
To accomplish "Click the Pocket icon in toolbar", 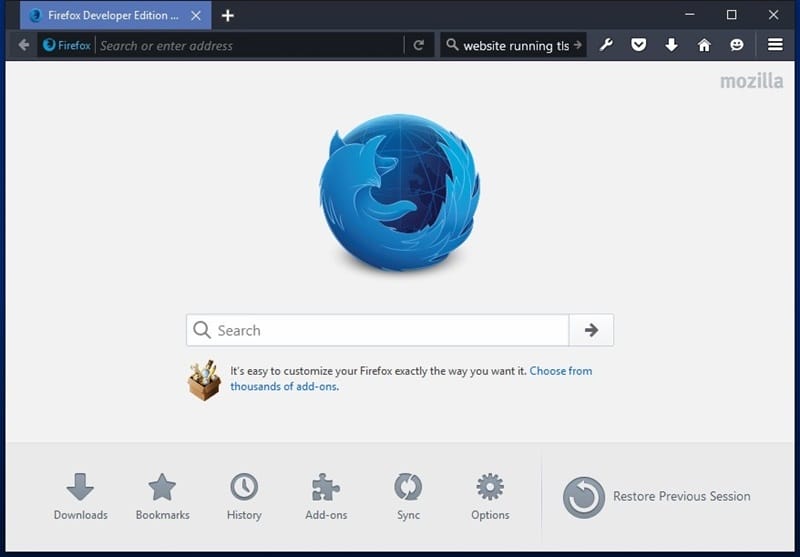I will (639, 45).
